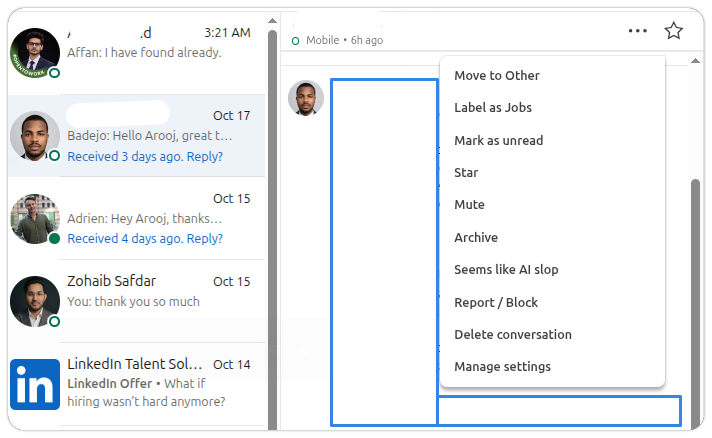Image resolution: width=712 pixels, height=438 pixels.
Task: Click conversation list scroll-up arrow
Action: coord(272,21)
